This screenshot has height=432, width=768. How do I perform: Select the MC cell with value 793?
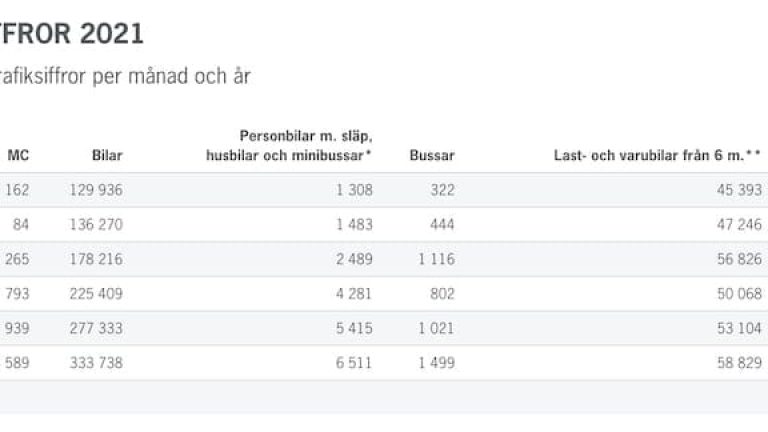18,294
